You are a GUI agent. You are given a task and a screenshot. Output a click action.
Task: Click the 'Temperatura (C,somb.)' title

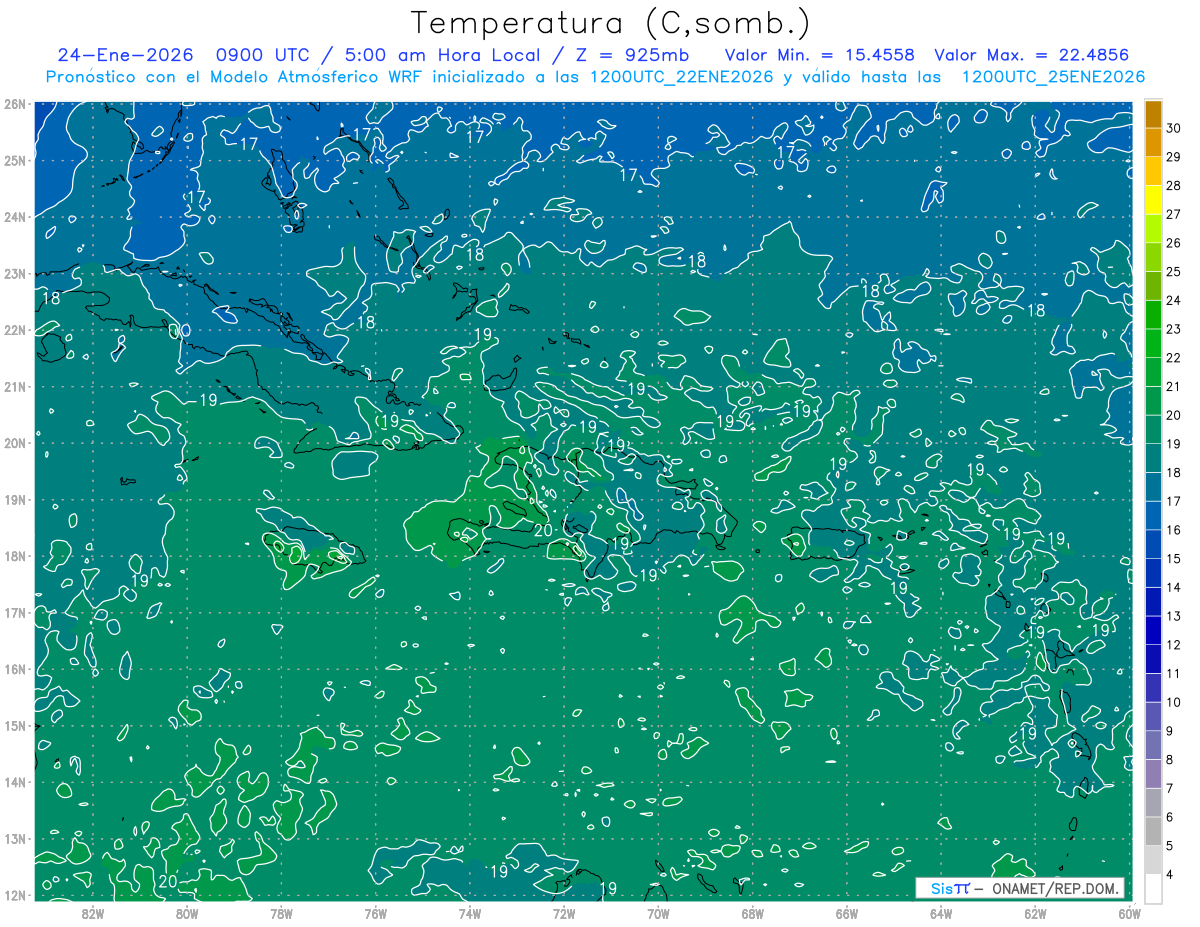(611, 23)
